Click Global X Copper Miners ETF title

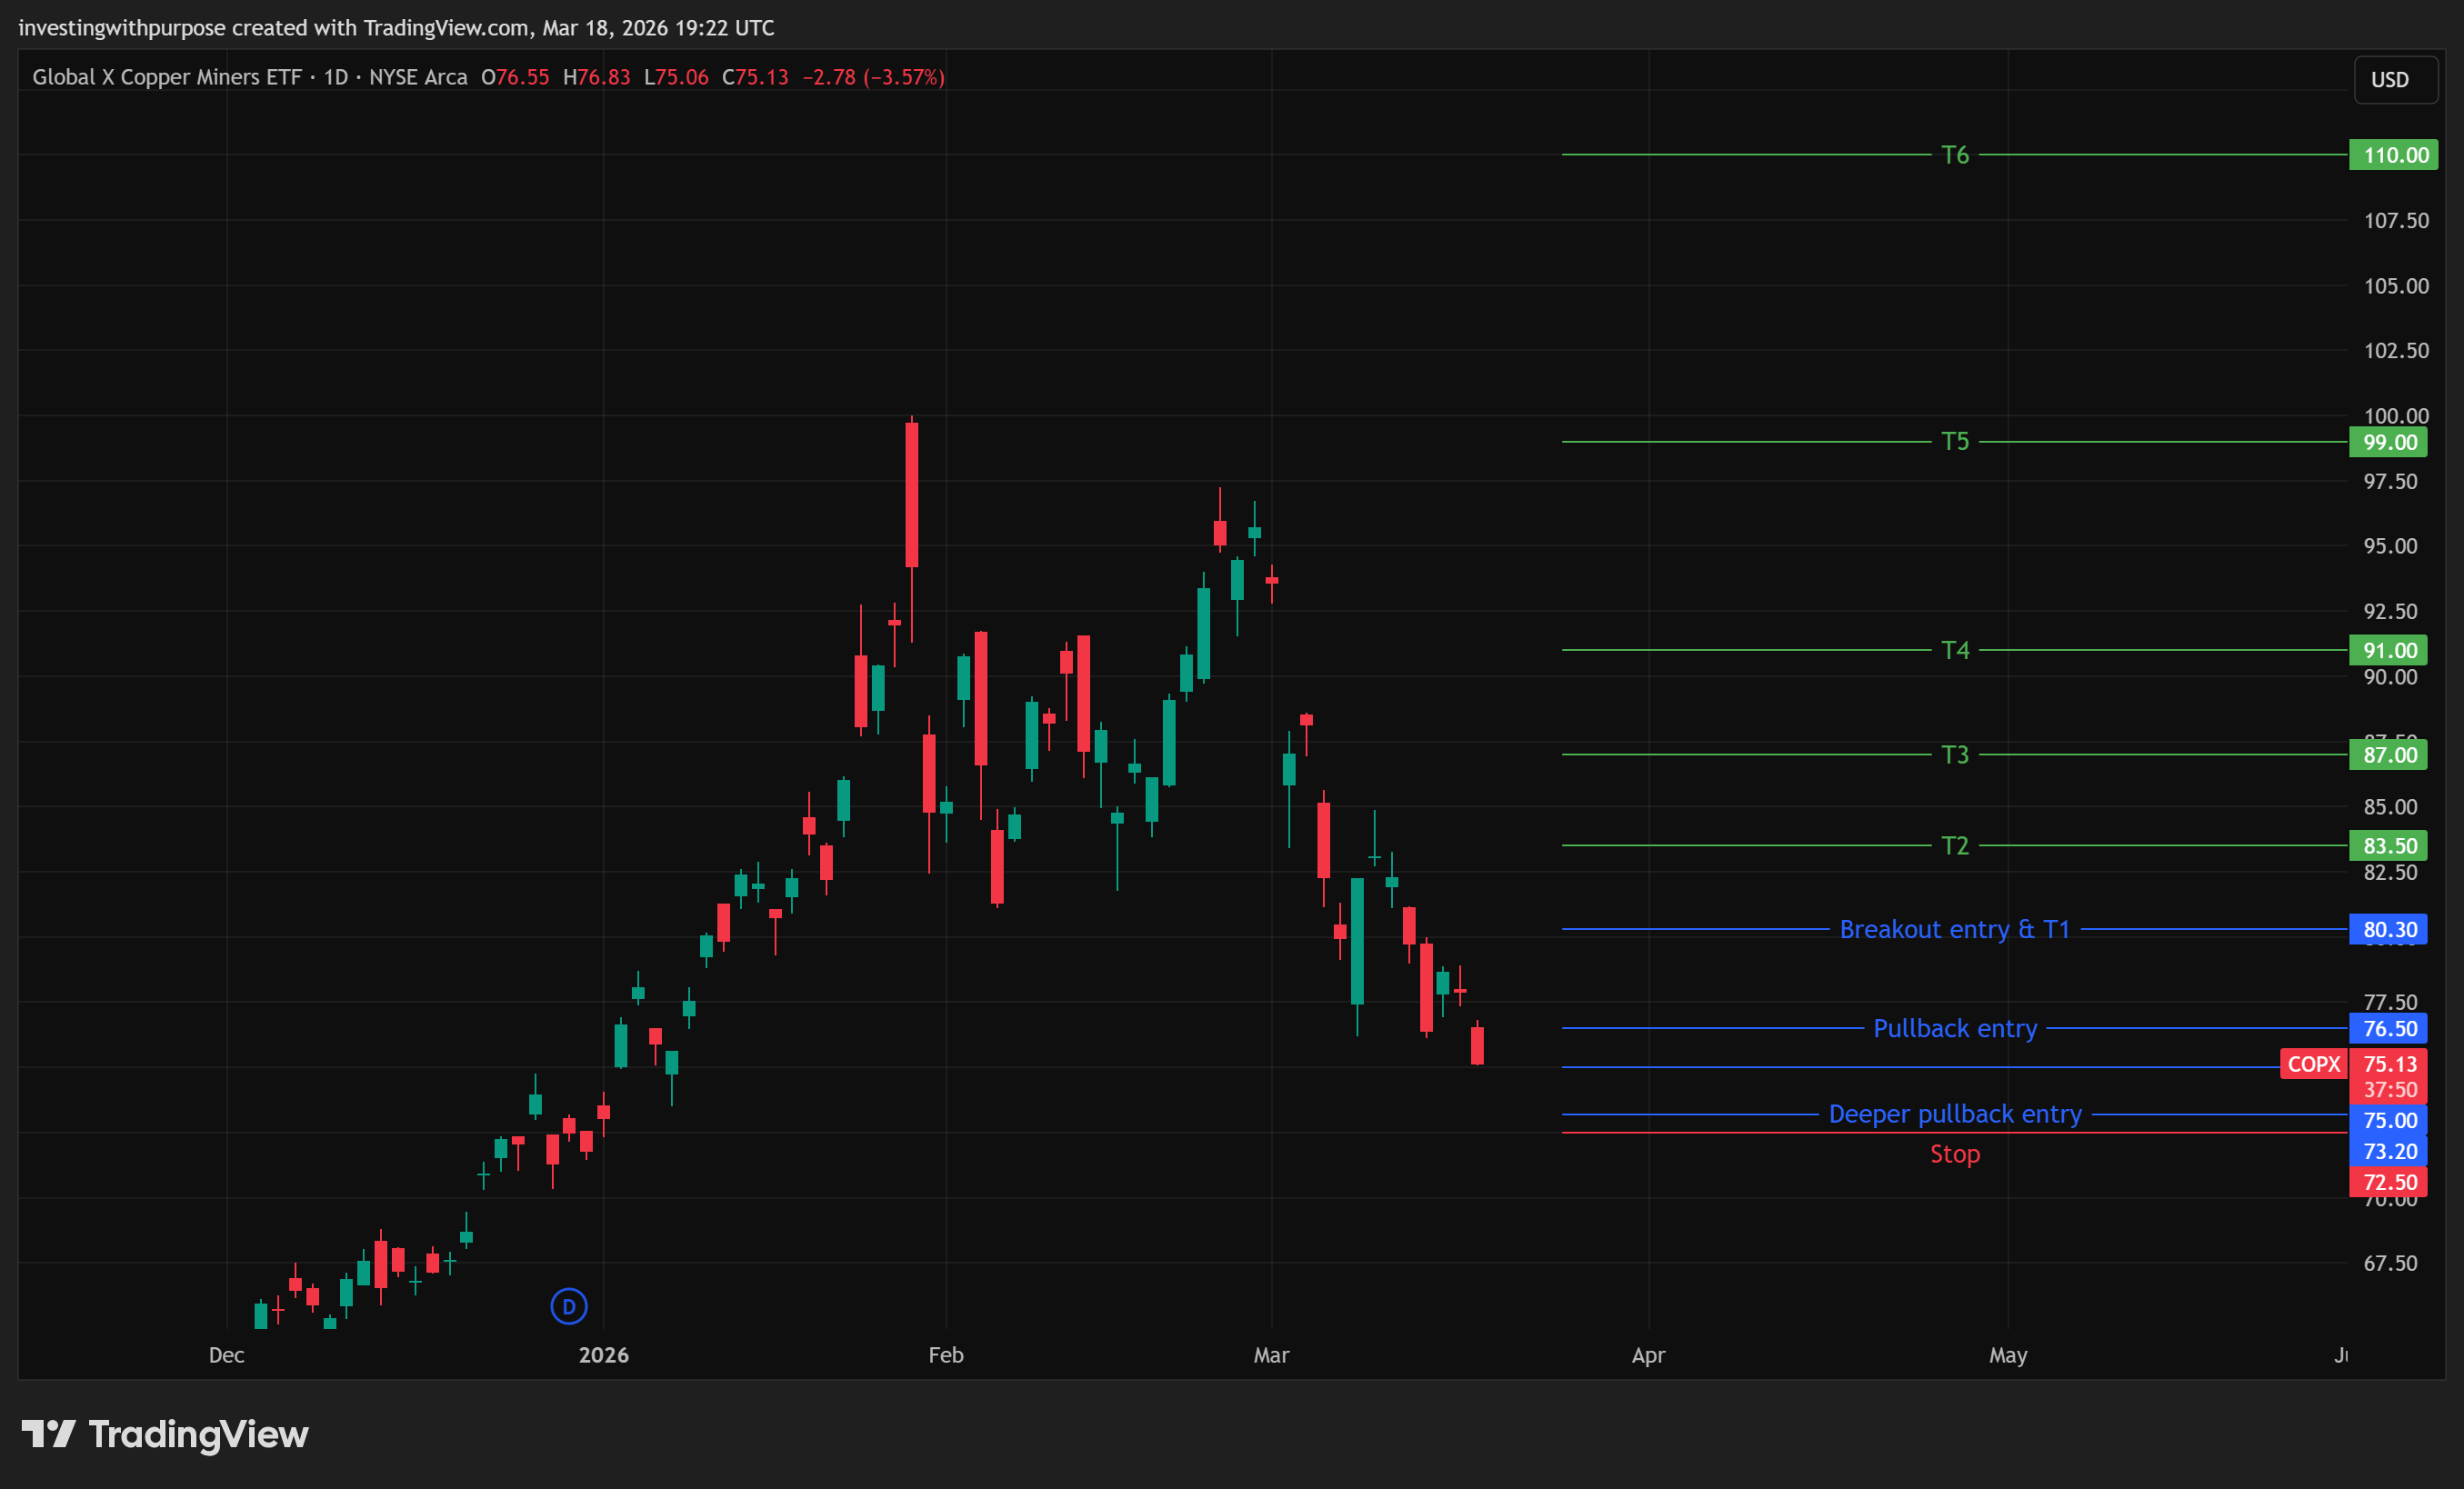click(x=166, y=77)
